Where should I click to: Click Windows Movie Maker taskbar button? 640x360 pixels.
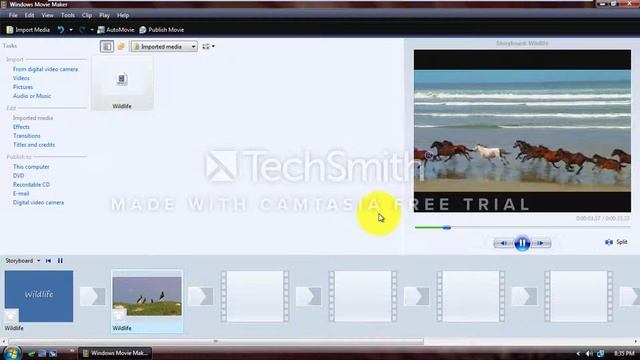pyautogui.click(x=115, y=353)
